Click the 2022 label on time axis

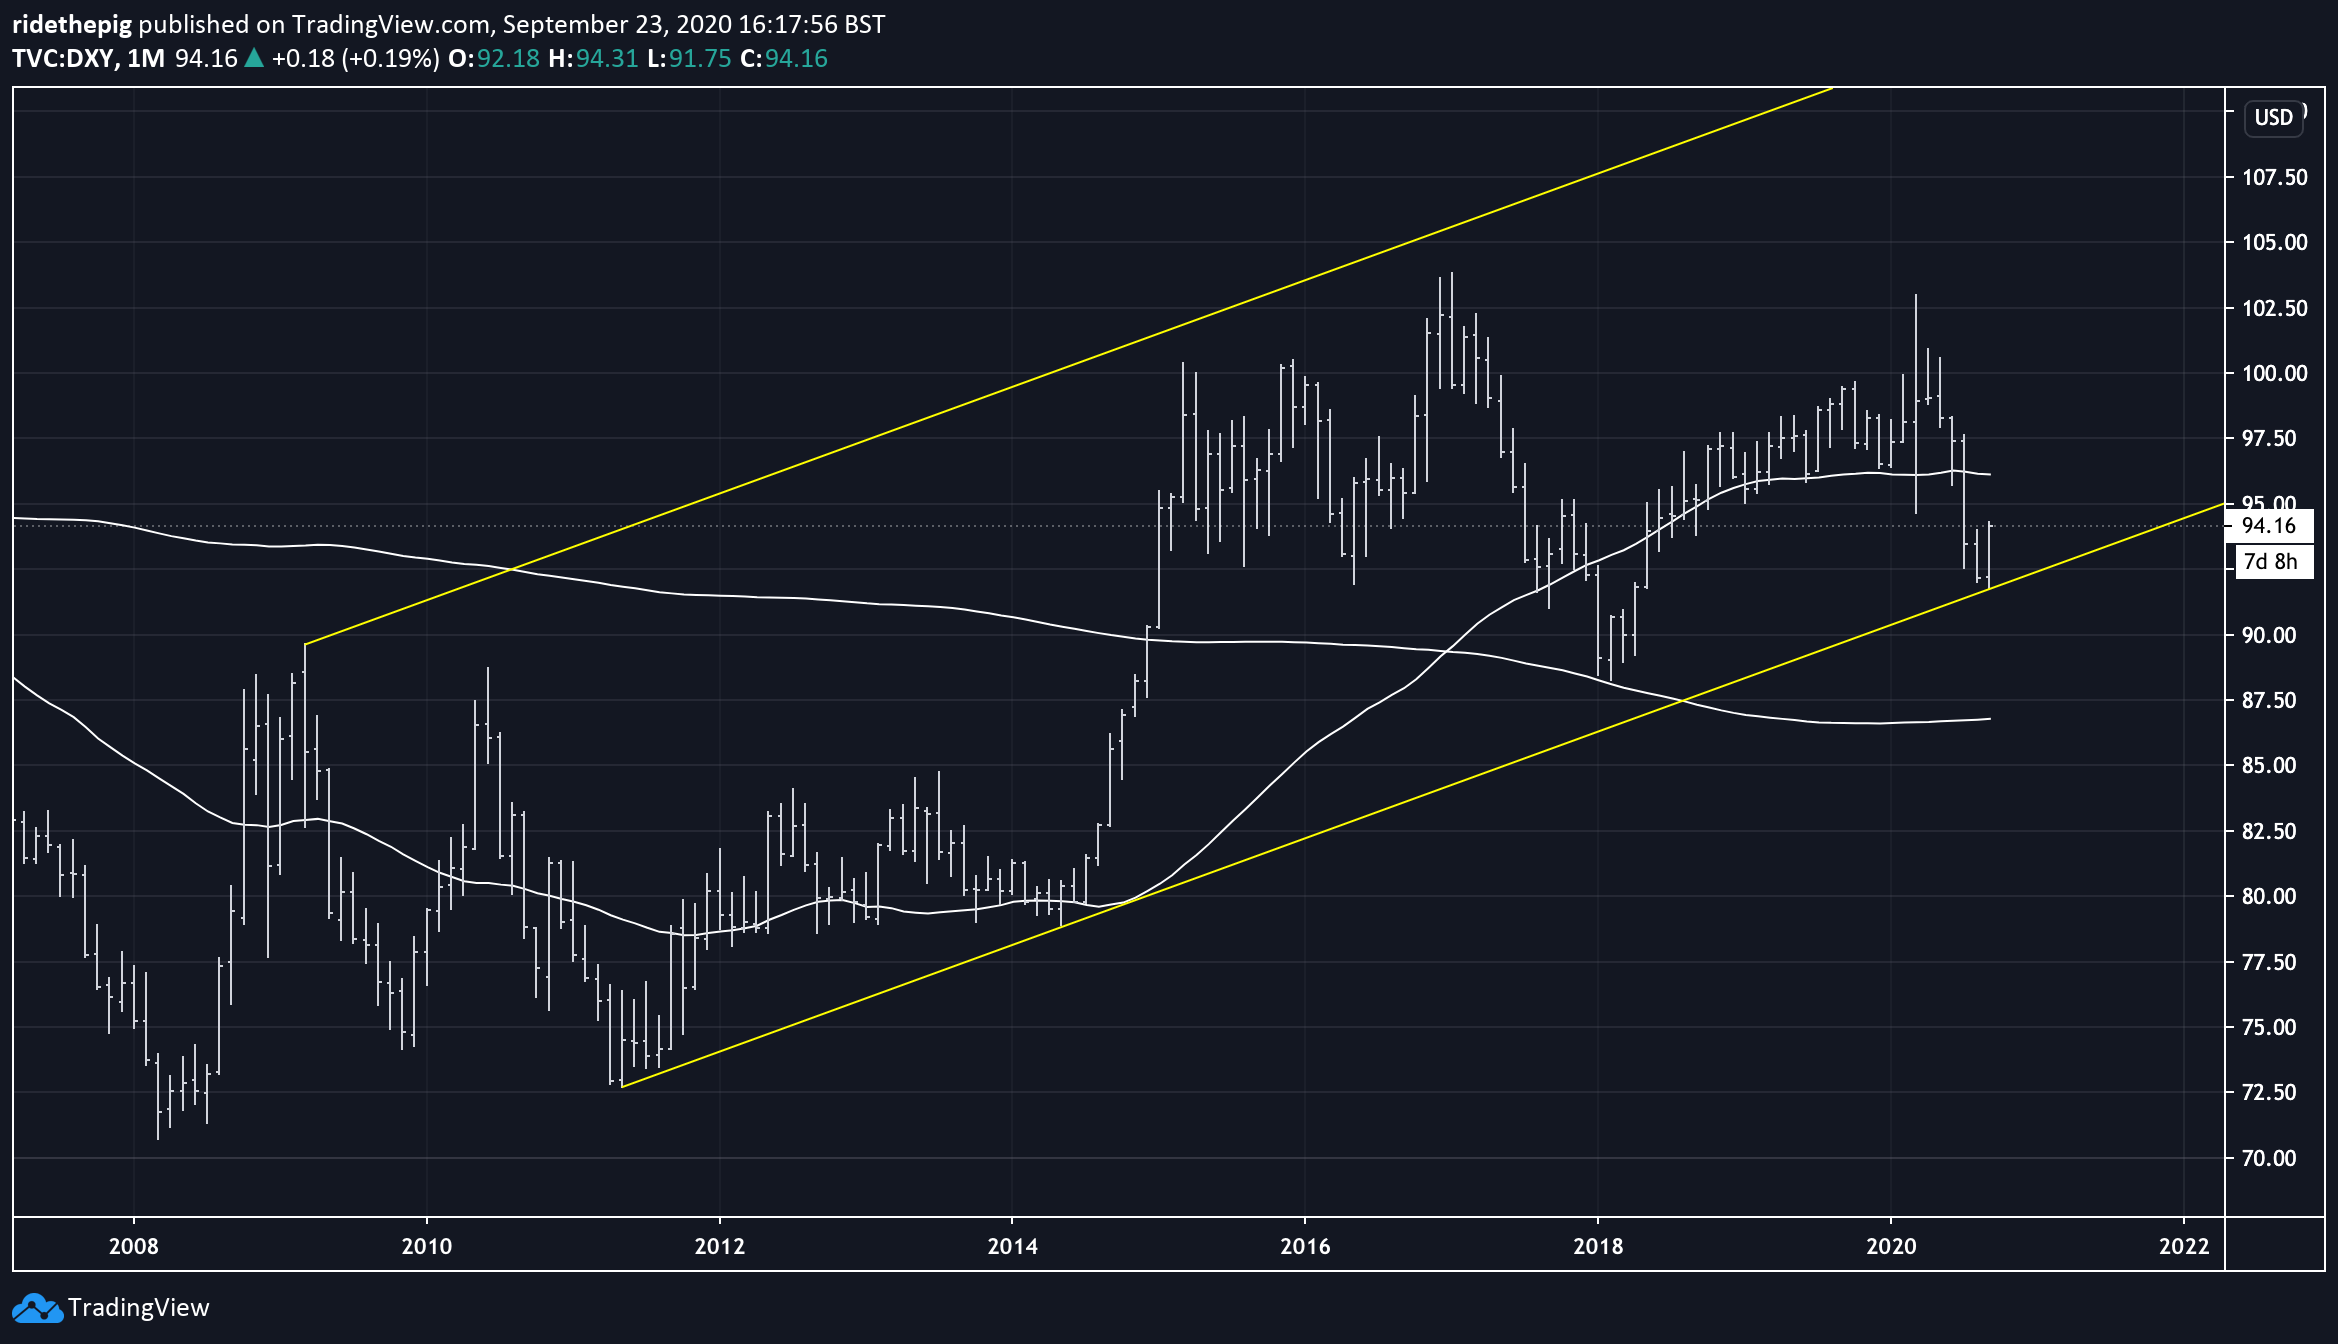[2185, 1246]
